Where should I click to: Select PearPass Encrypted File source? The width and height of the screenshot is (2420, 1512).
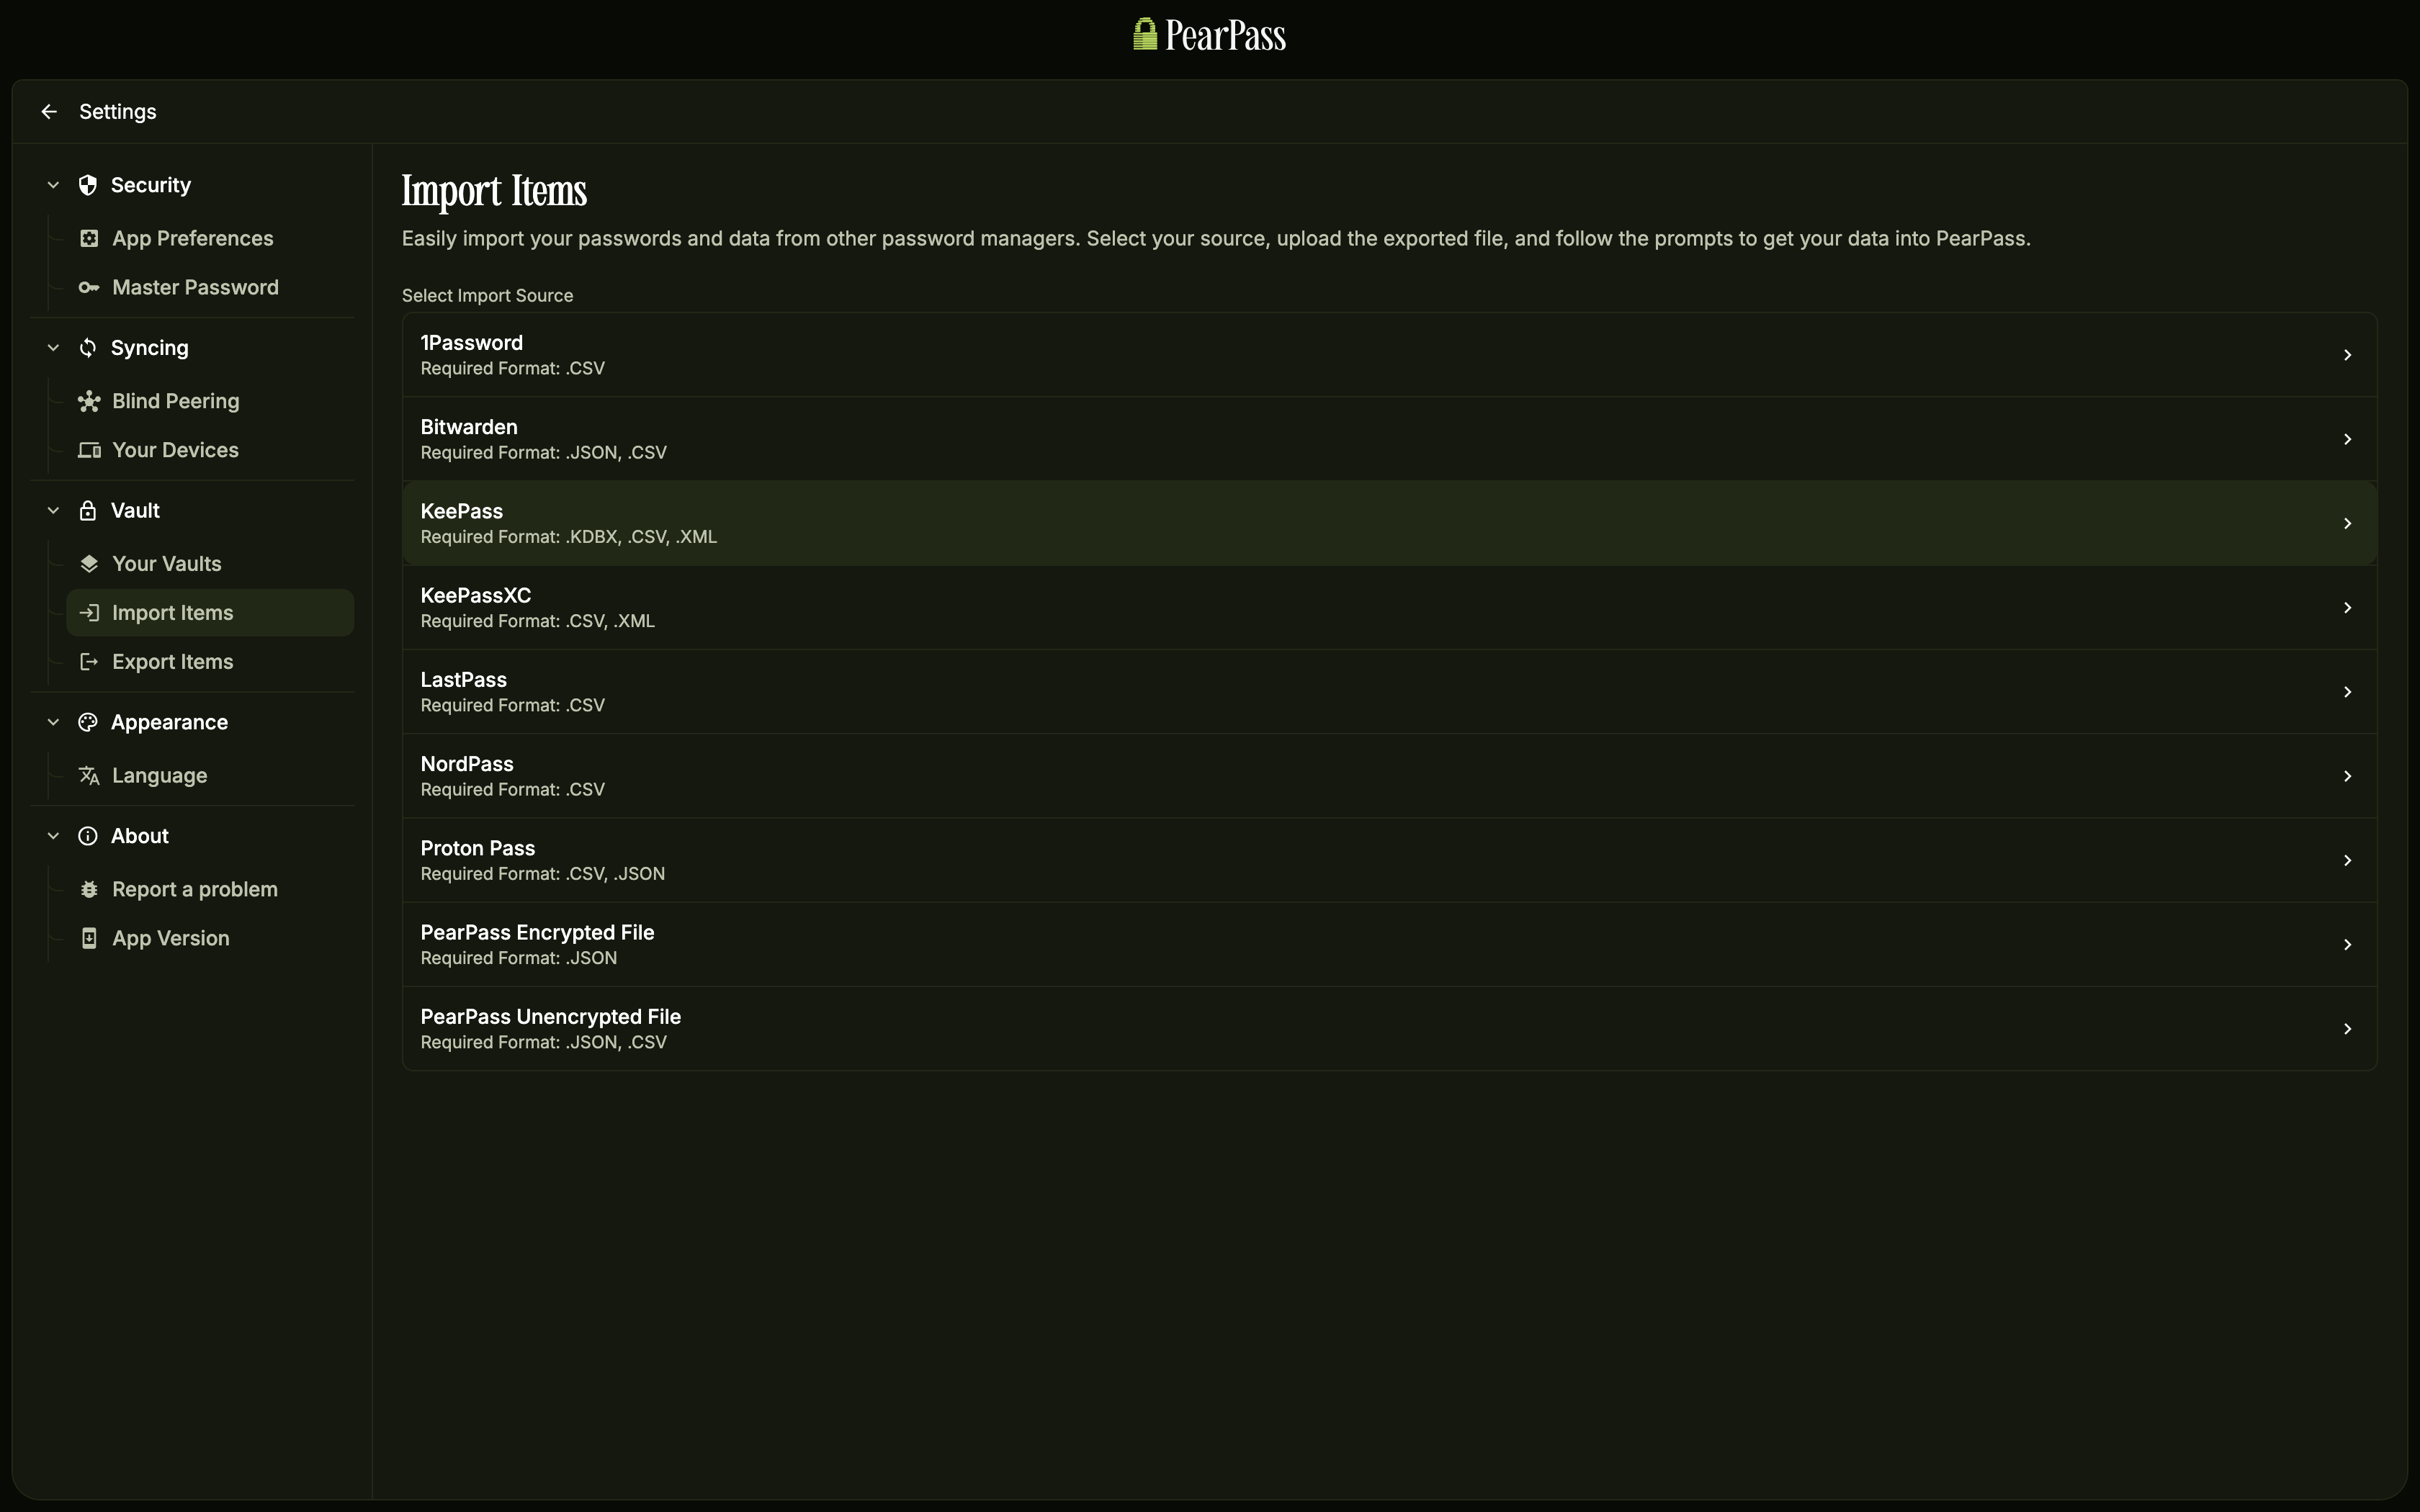coord(1389,945)
